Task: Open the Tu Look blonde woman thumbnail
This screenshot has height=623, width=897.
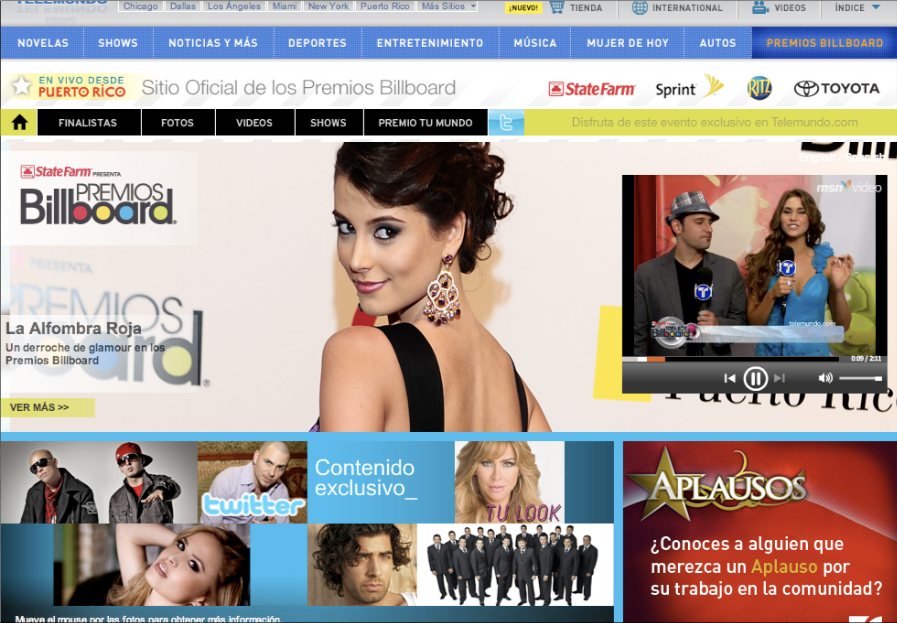Action: (509, 482)
